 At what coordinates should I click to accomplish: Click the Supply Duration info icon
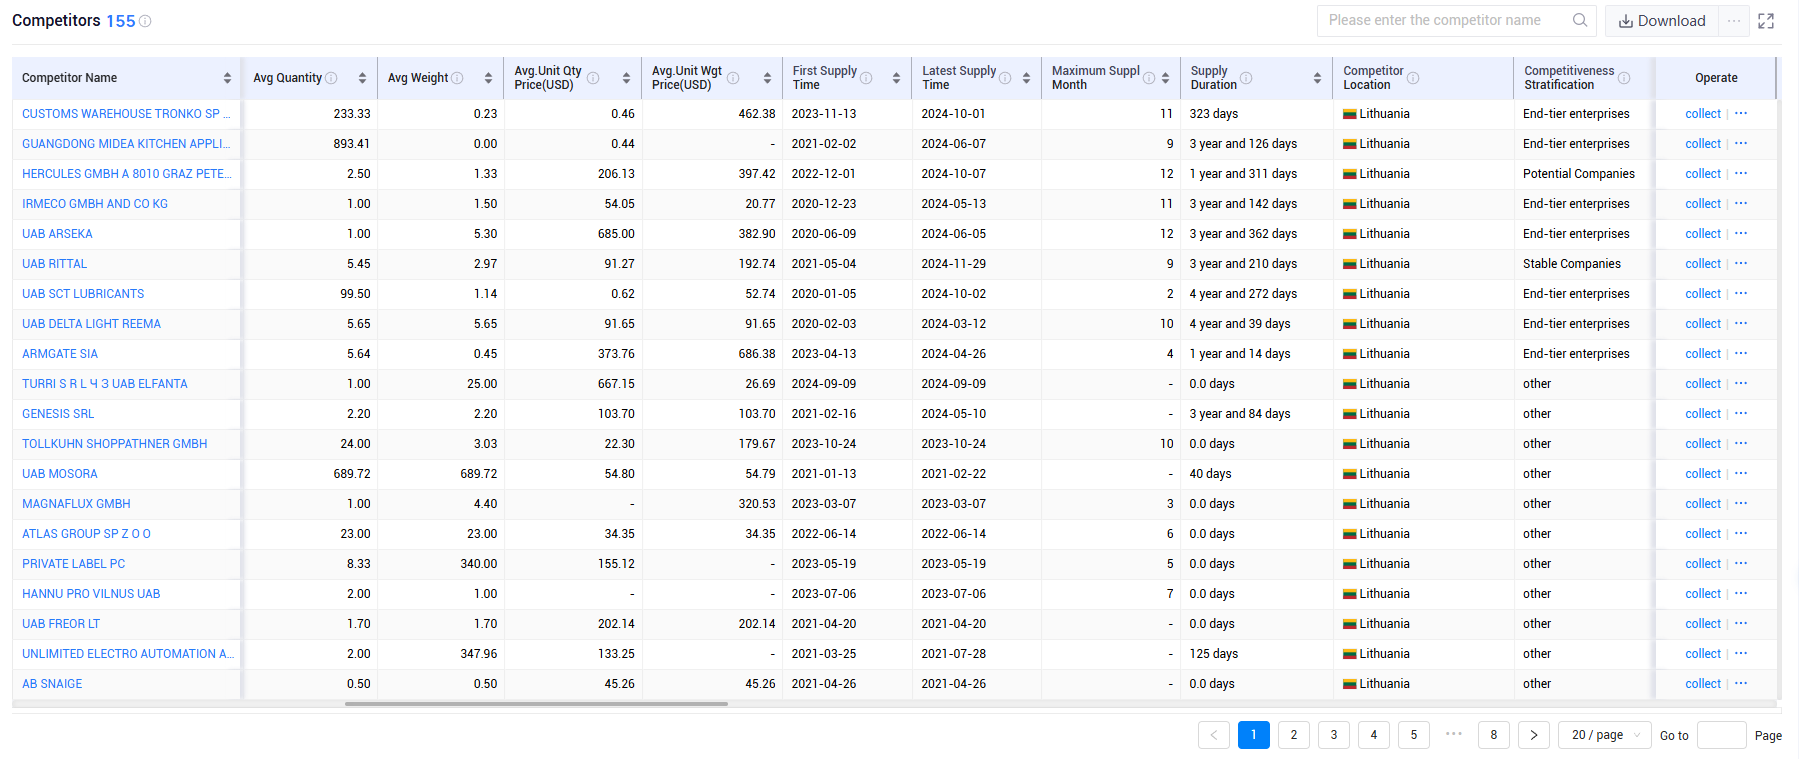(1246, 78)
